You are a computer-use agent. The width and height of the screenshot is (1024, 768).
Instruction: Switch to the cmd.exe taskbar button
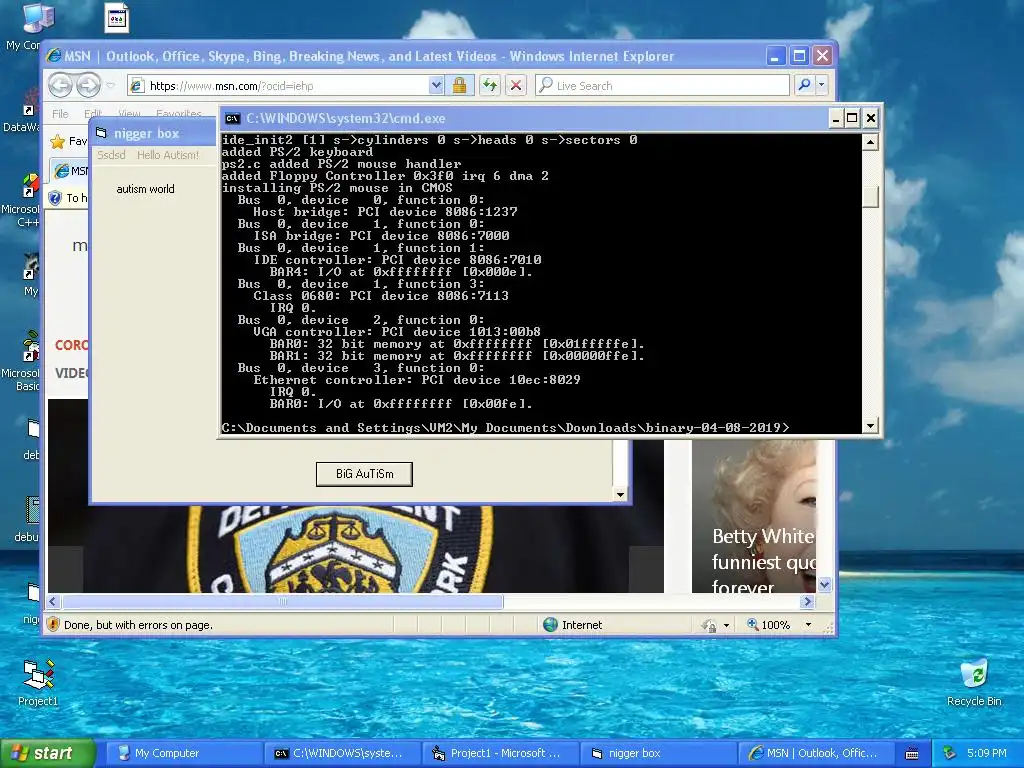[x=344, y=753]
